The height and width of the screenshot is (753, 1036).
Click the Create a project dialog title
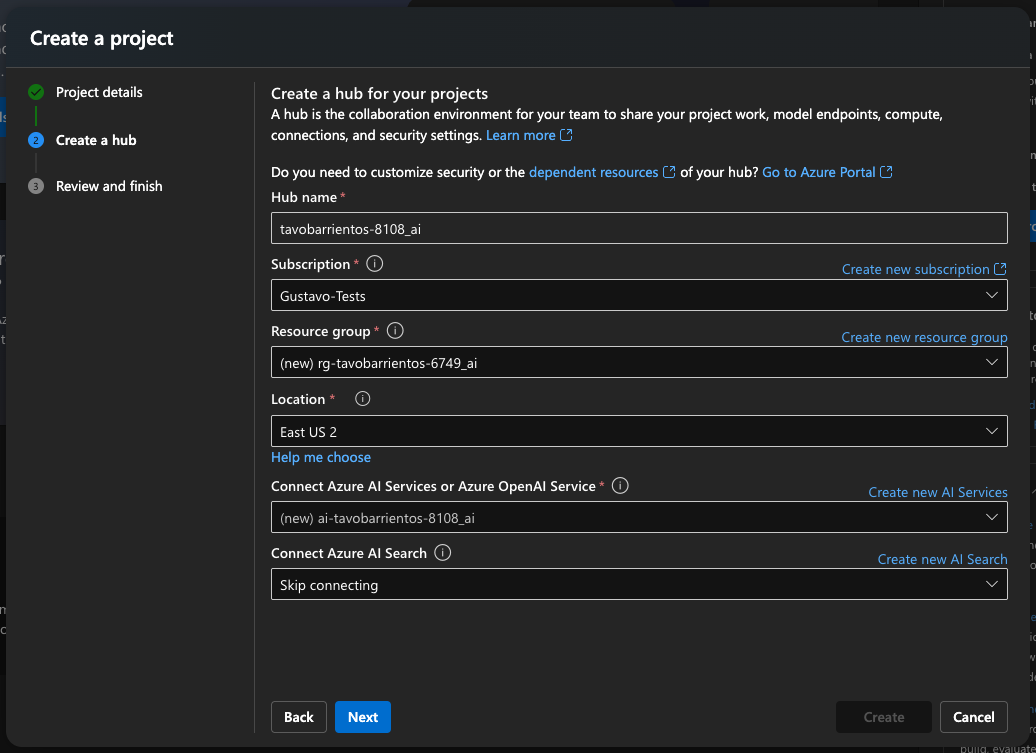point(102,38)
